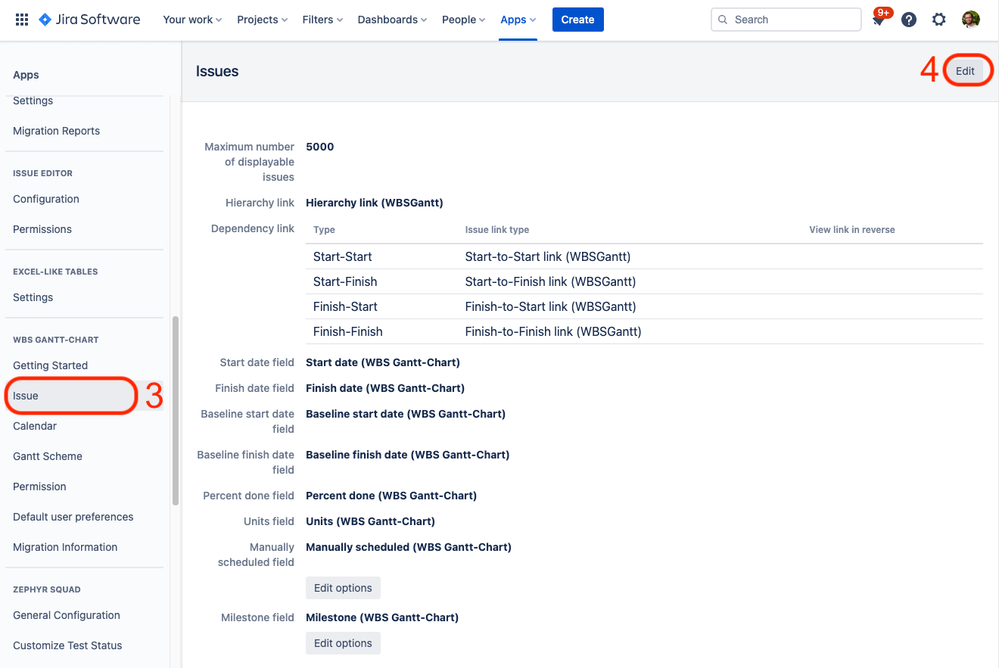Screen dimensions: 999x668
Task: Open Permission under WBS Gantt-Chart
Action: pos(40,486)
